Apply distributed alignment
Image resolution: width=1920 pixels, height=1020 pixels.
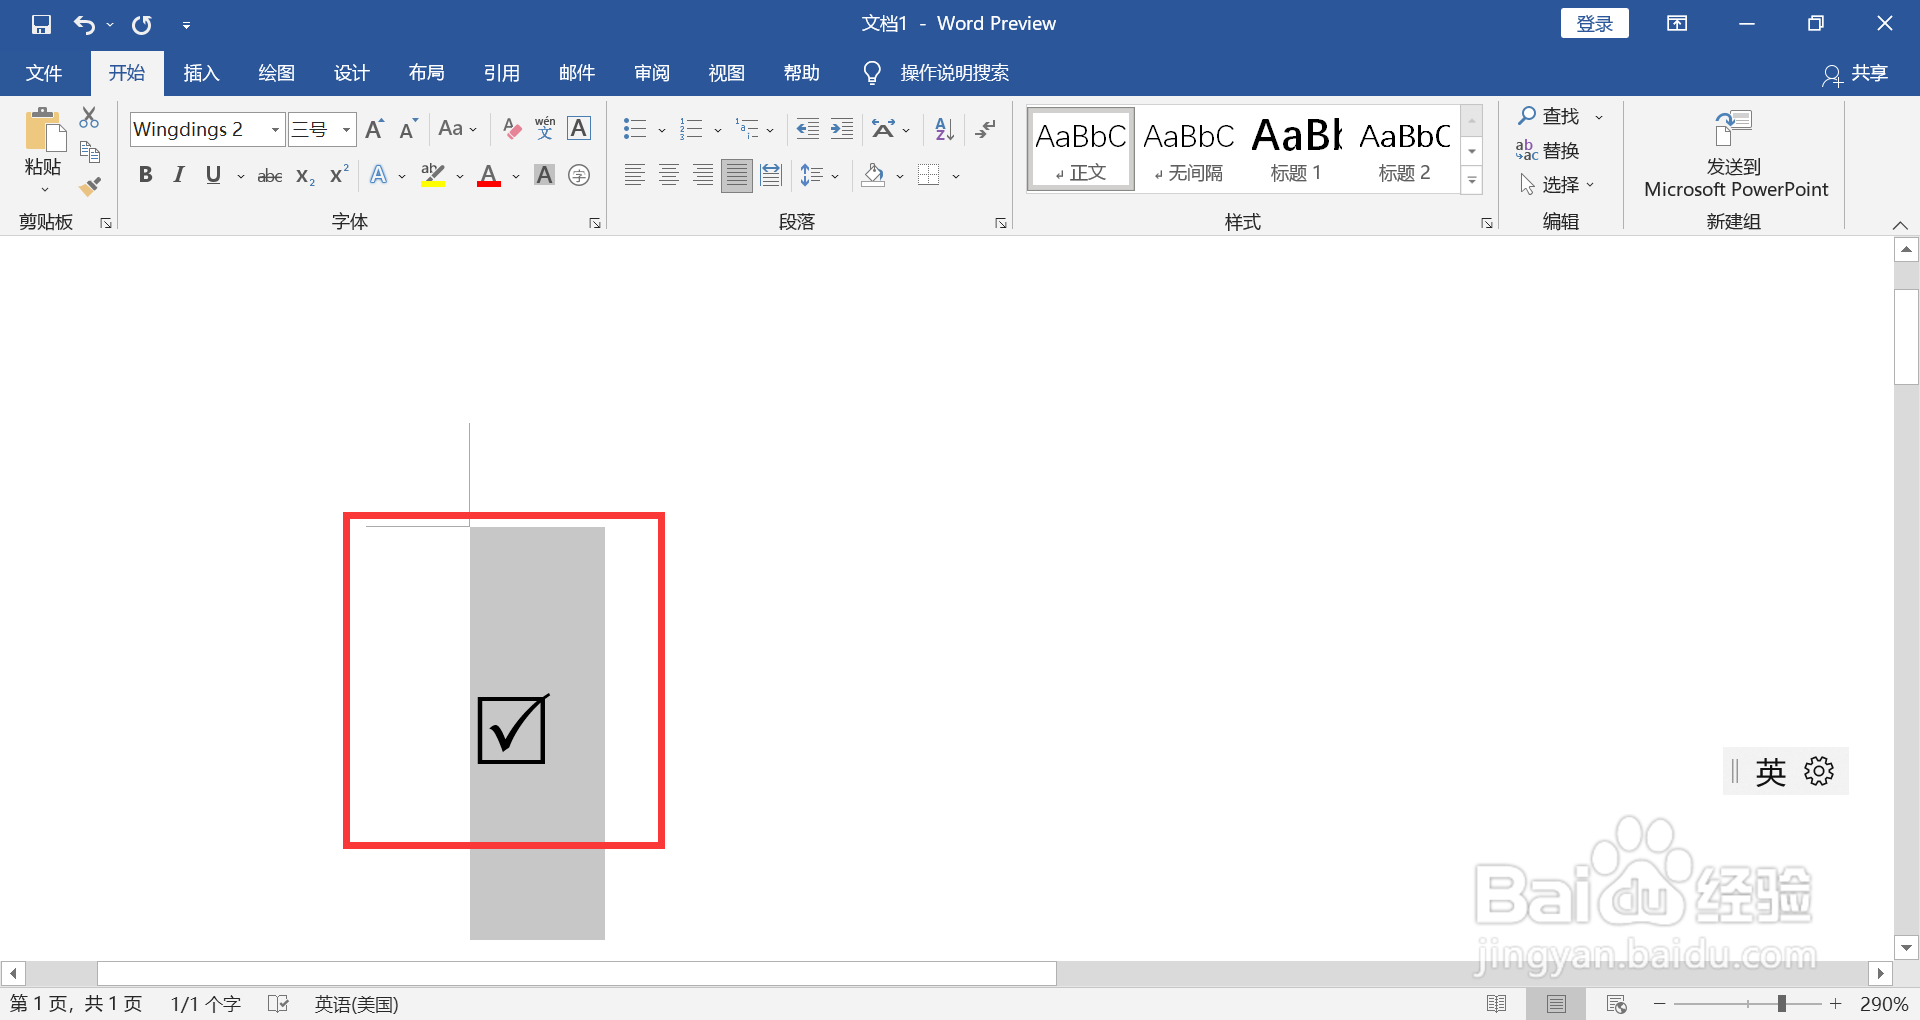pyautogui.click(x=771, y=176)
